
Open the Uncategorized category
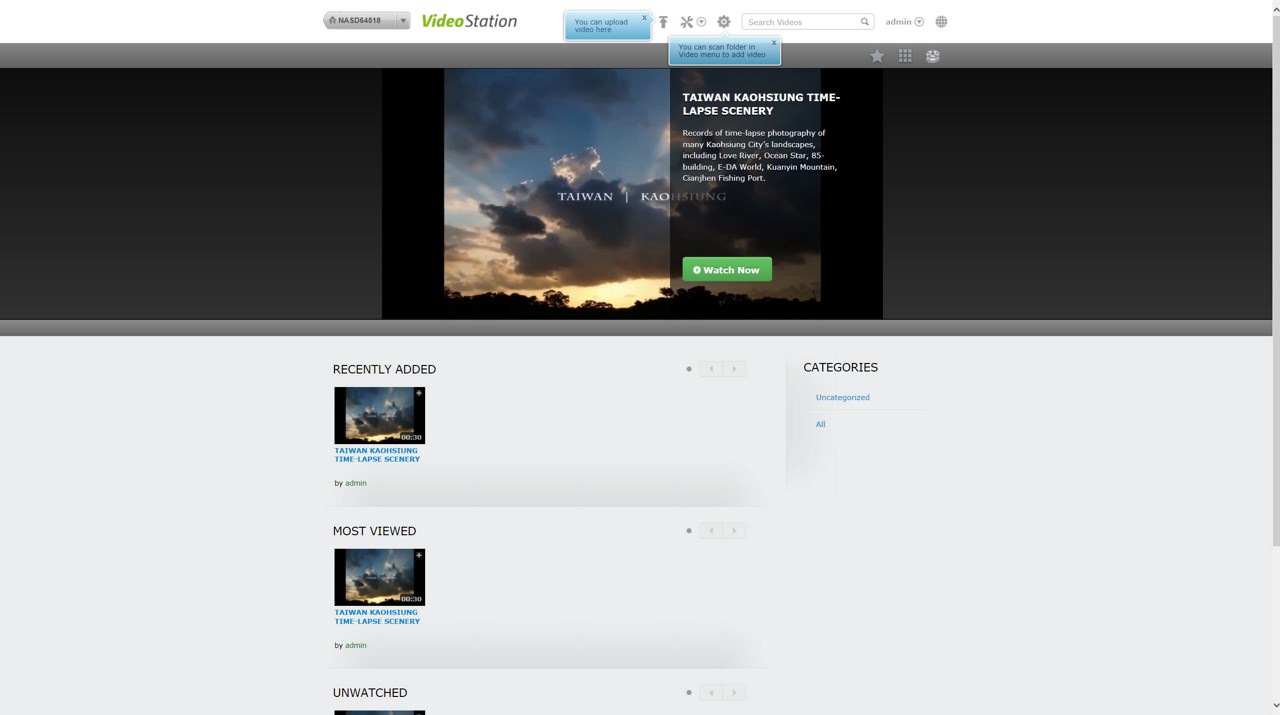843,397
